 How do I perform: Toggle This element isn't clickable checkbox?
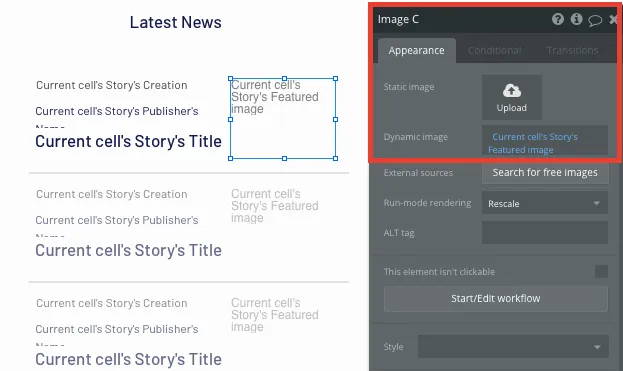[x=601, y=272]
